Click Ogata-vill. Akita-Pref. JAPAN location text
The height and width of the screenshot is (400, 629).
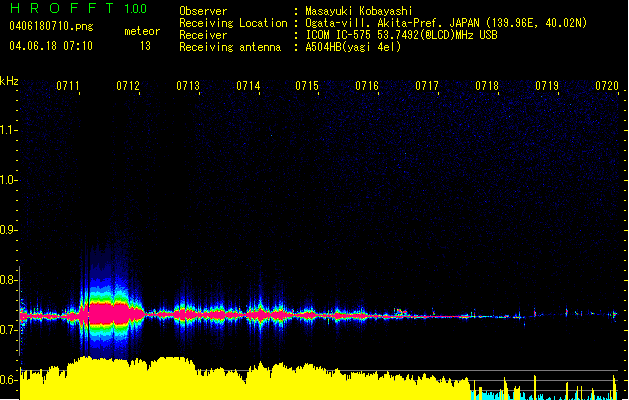pos(446,23)
